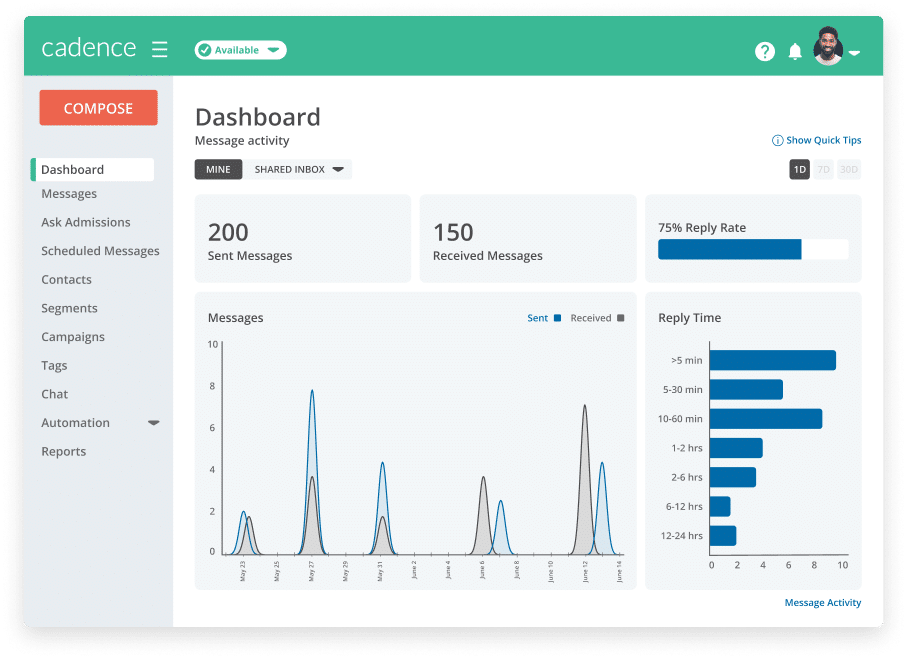Click the availability checkmark icon
This screenshot has width=908, height=659.
point(207,49)
